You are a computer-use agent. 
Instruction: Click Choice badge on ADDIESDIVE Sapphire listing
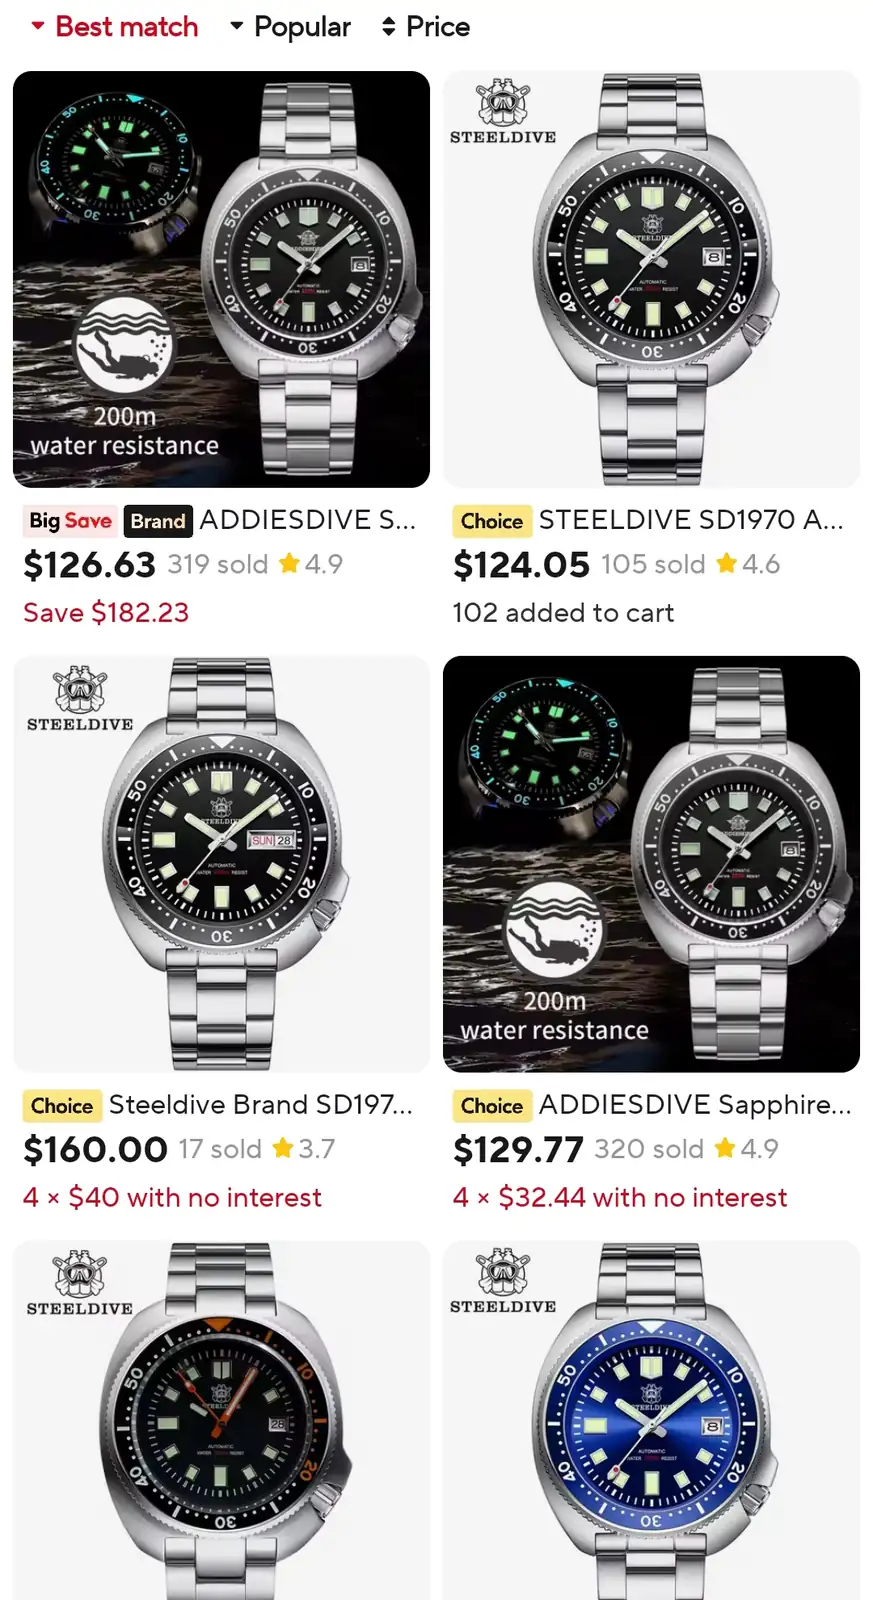tap(492, 1106)
